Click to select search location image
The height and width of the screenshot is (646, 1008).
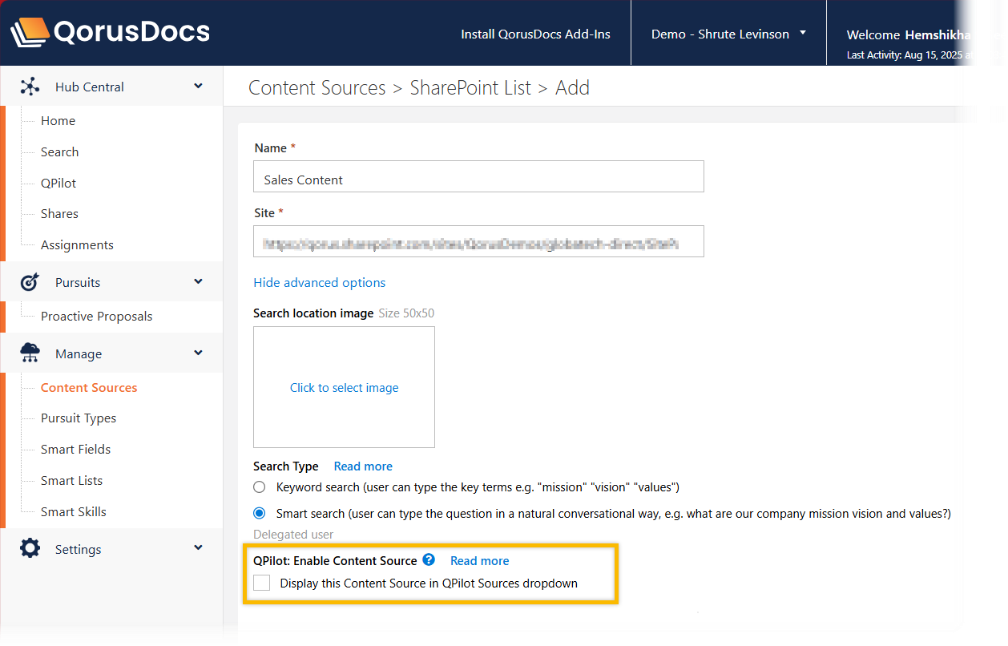coord(344,387)
